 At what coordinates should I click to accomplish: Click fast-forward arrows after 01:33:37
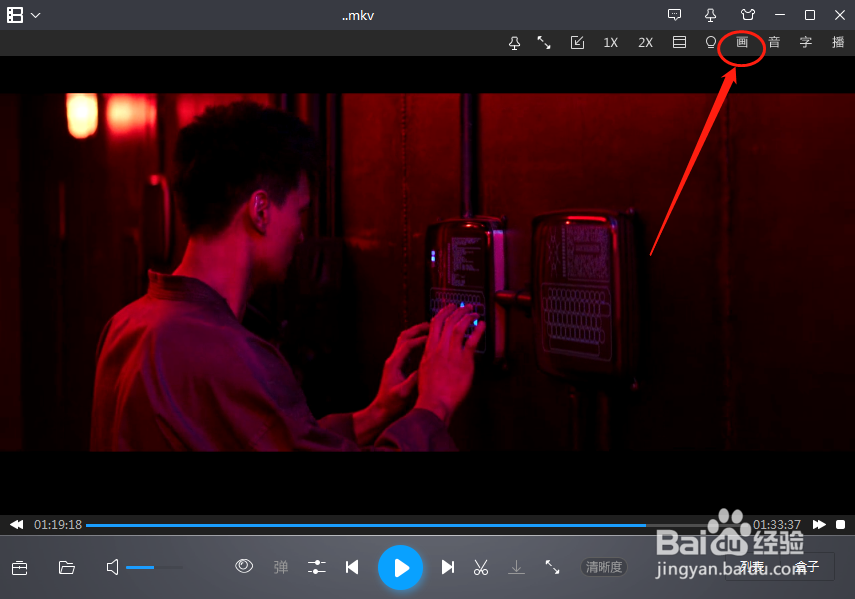(x=819, y=524)
